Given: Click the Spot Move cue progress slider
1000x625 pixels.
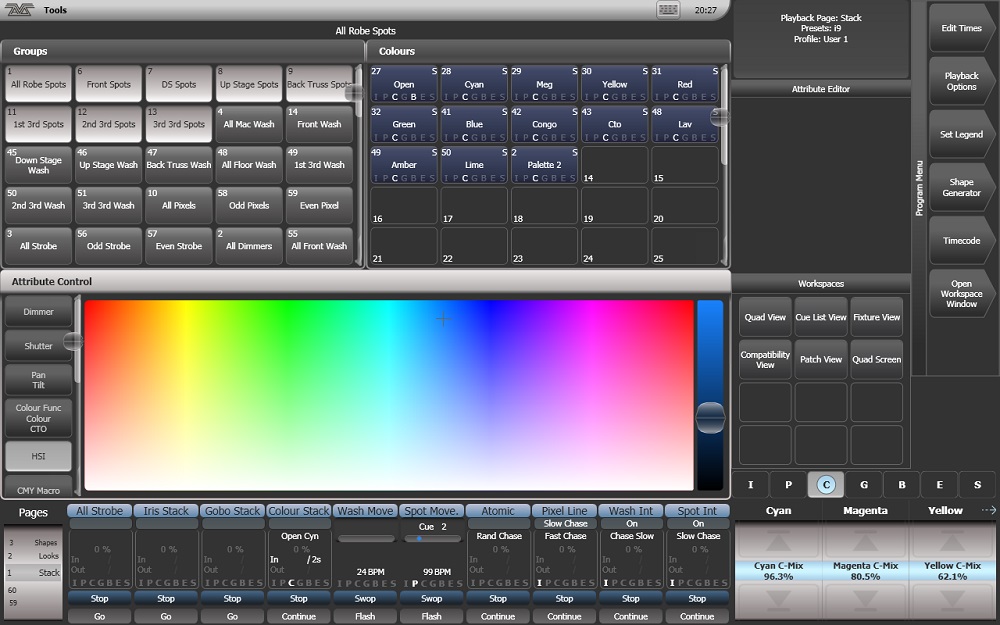Looking at the screenshot, I should [x=432, y=539].
